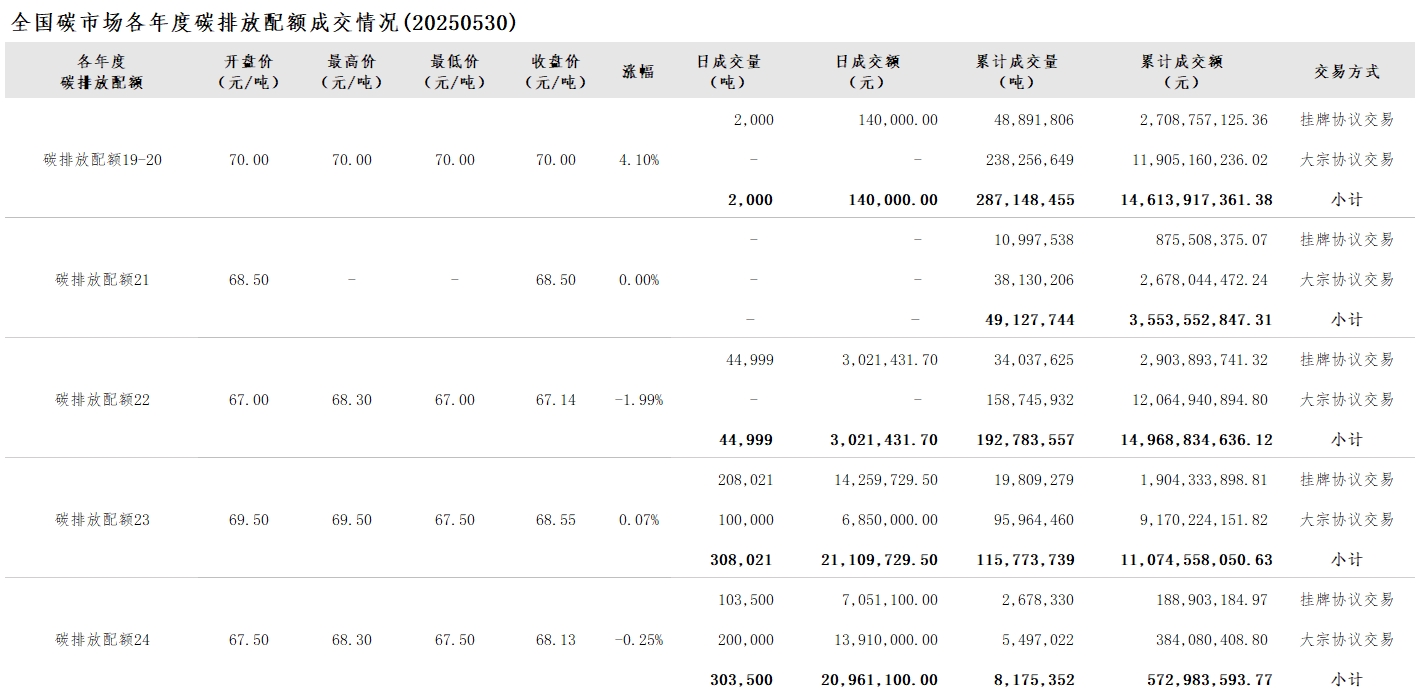Select the 收盘价 column header
Viewport: 1422px width, 699px height.
coord(555,71)
